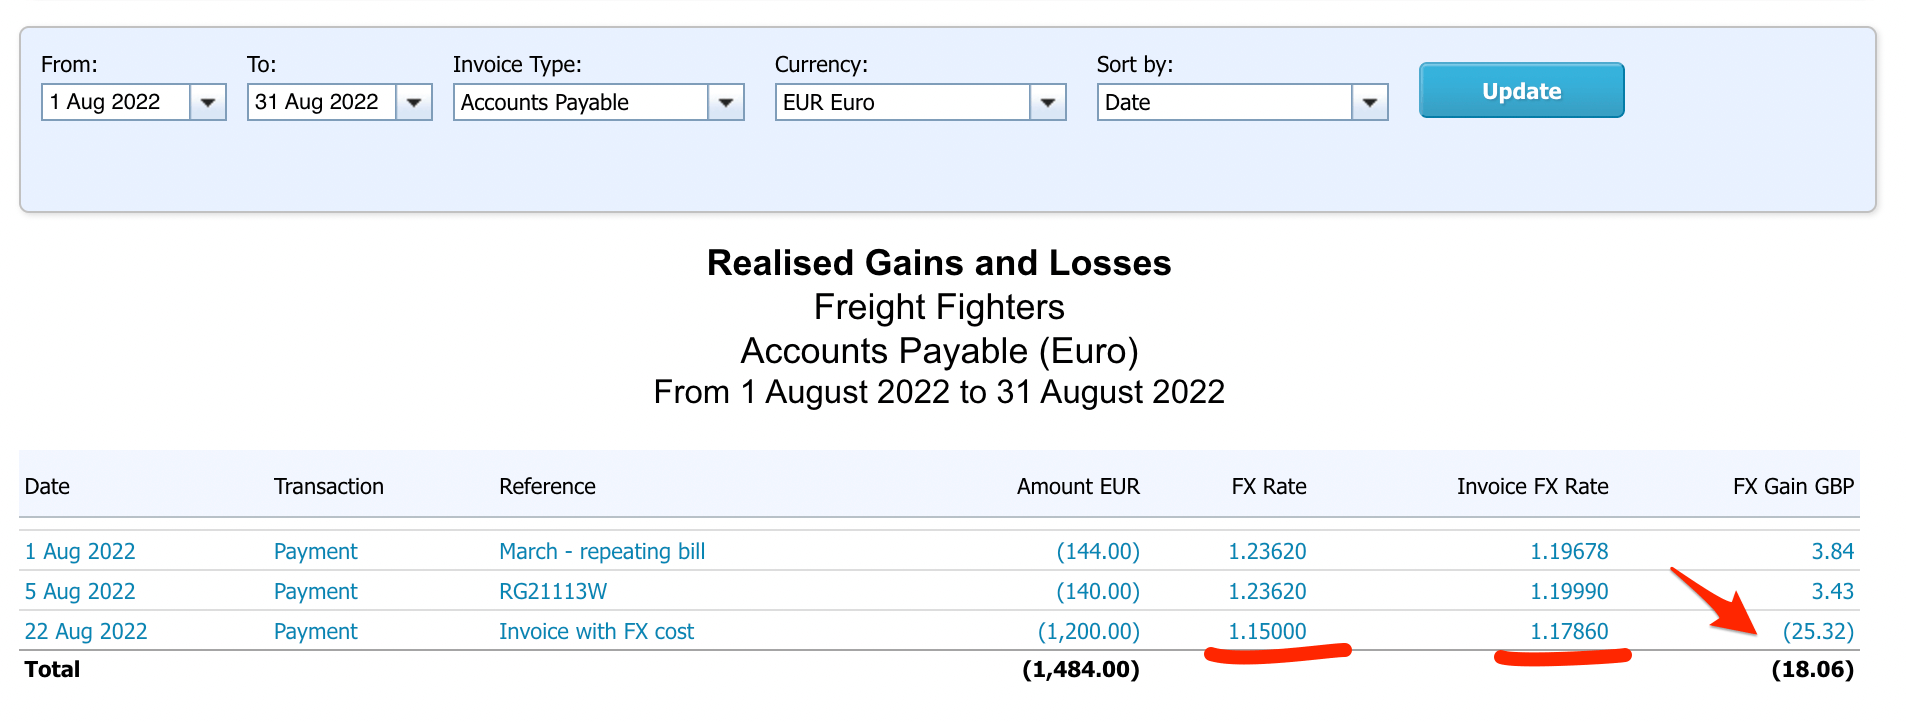The image size is (1906, 722).
Task: Open the RG21113W reference link
Action: [x=553, y=592]
